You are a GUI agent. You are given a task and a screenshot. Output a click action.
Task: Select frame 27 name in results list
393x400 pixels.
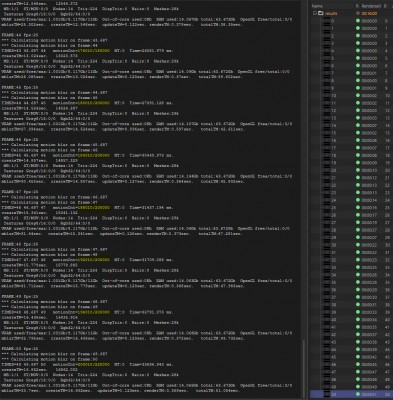click(334, 222)
